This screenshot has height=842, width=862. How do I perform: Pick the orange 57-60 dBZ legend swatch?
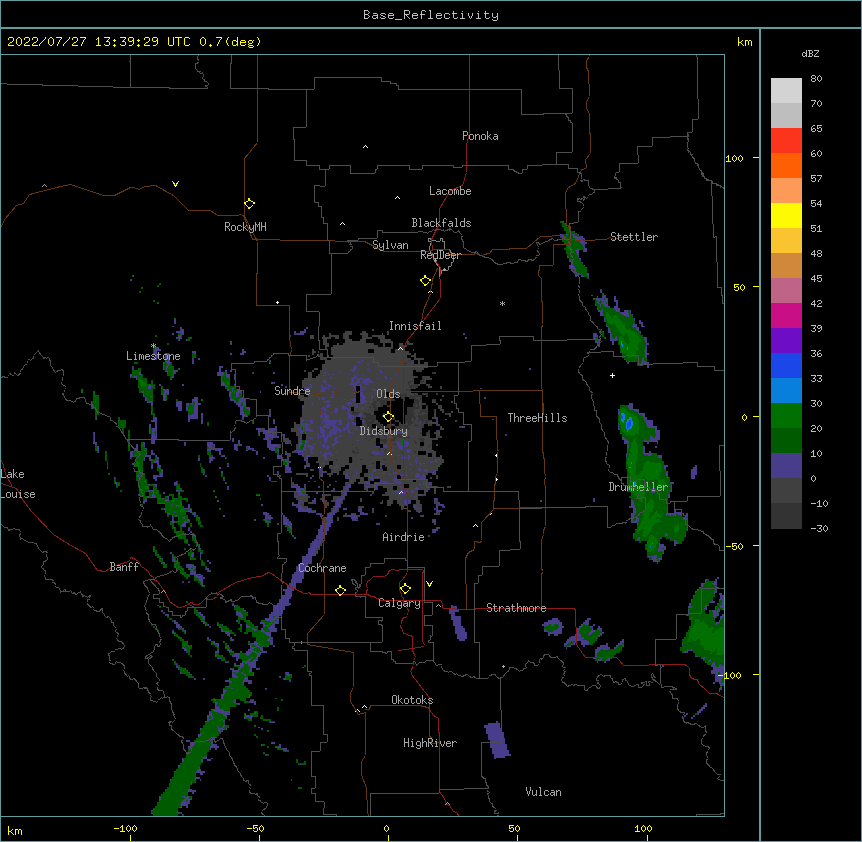point(786,165)
